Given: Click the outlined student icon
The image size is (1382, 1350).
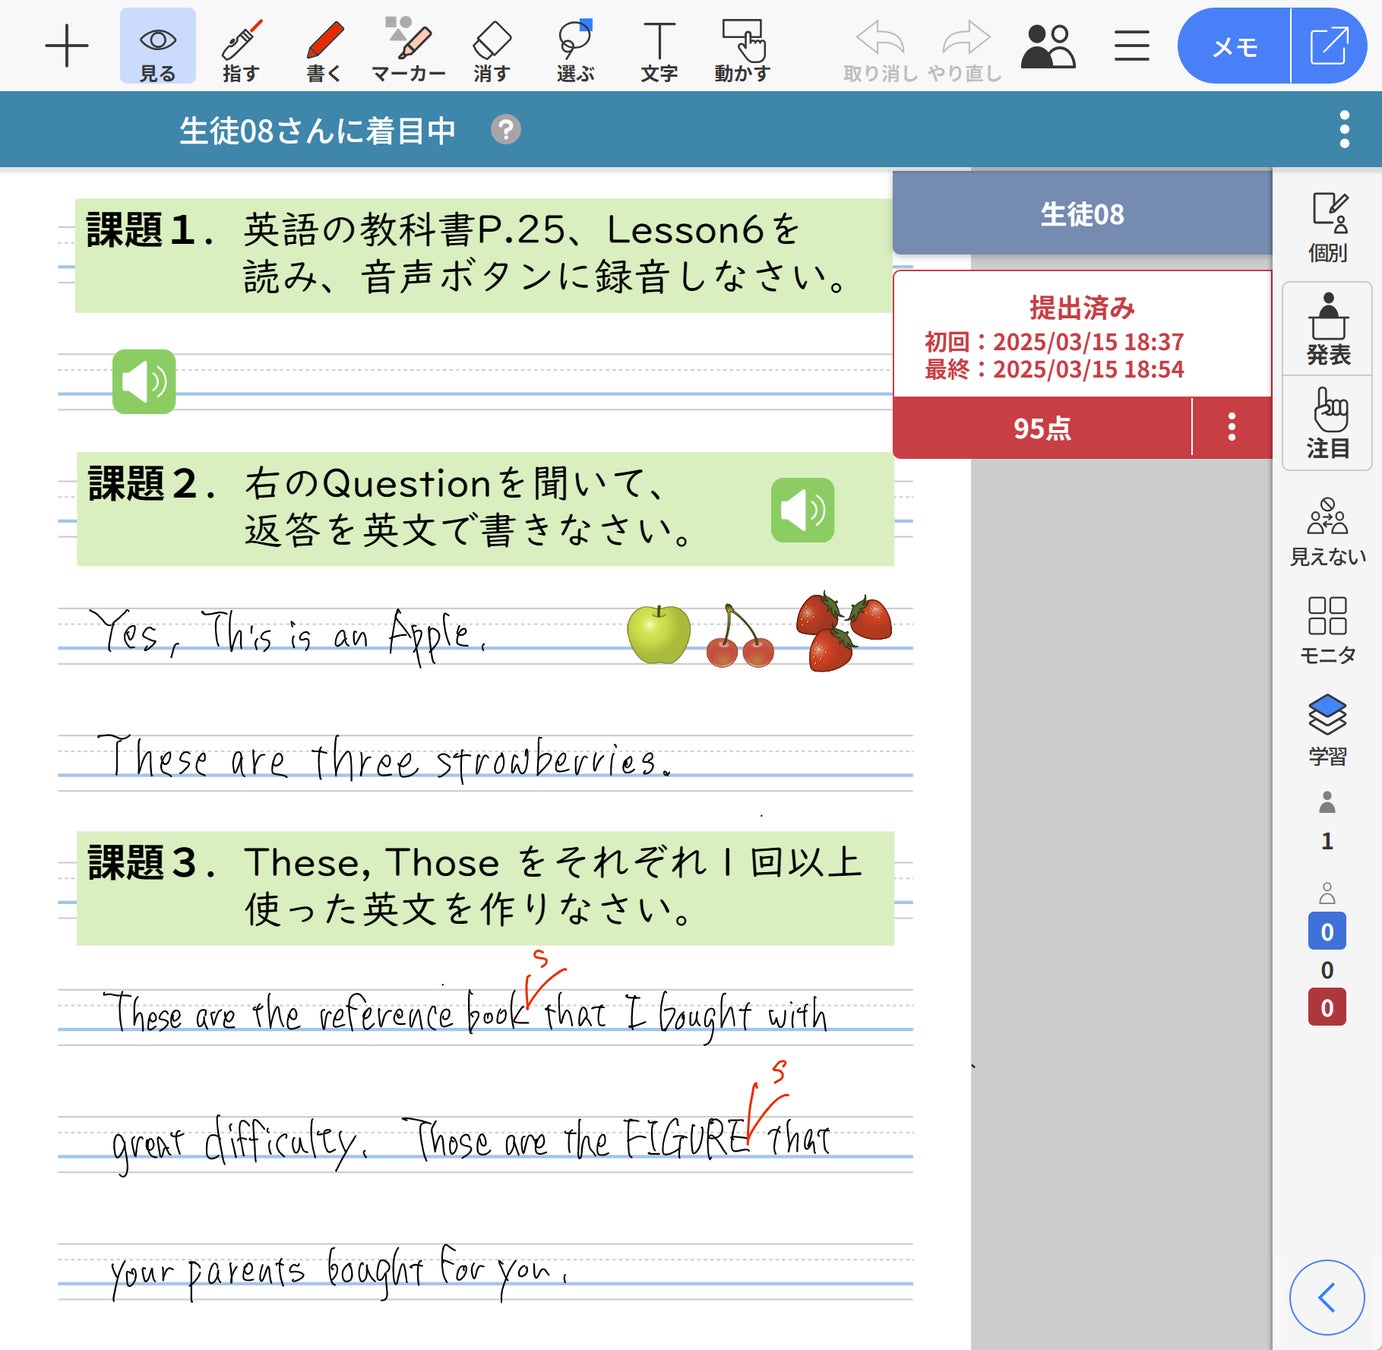Looking at the screenshot, I should (1327, 892).
